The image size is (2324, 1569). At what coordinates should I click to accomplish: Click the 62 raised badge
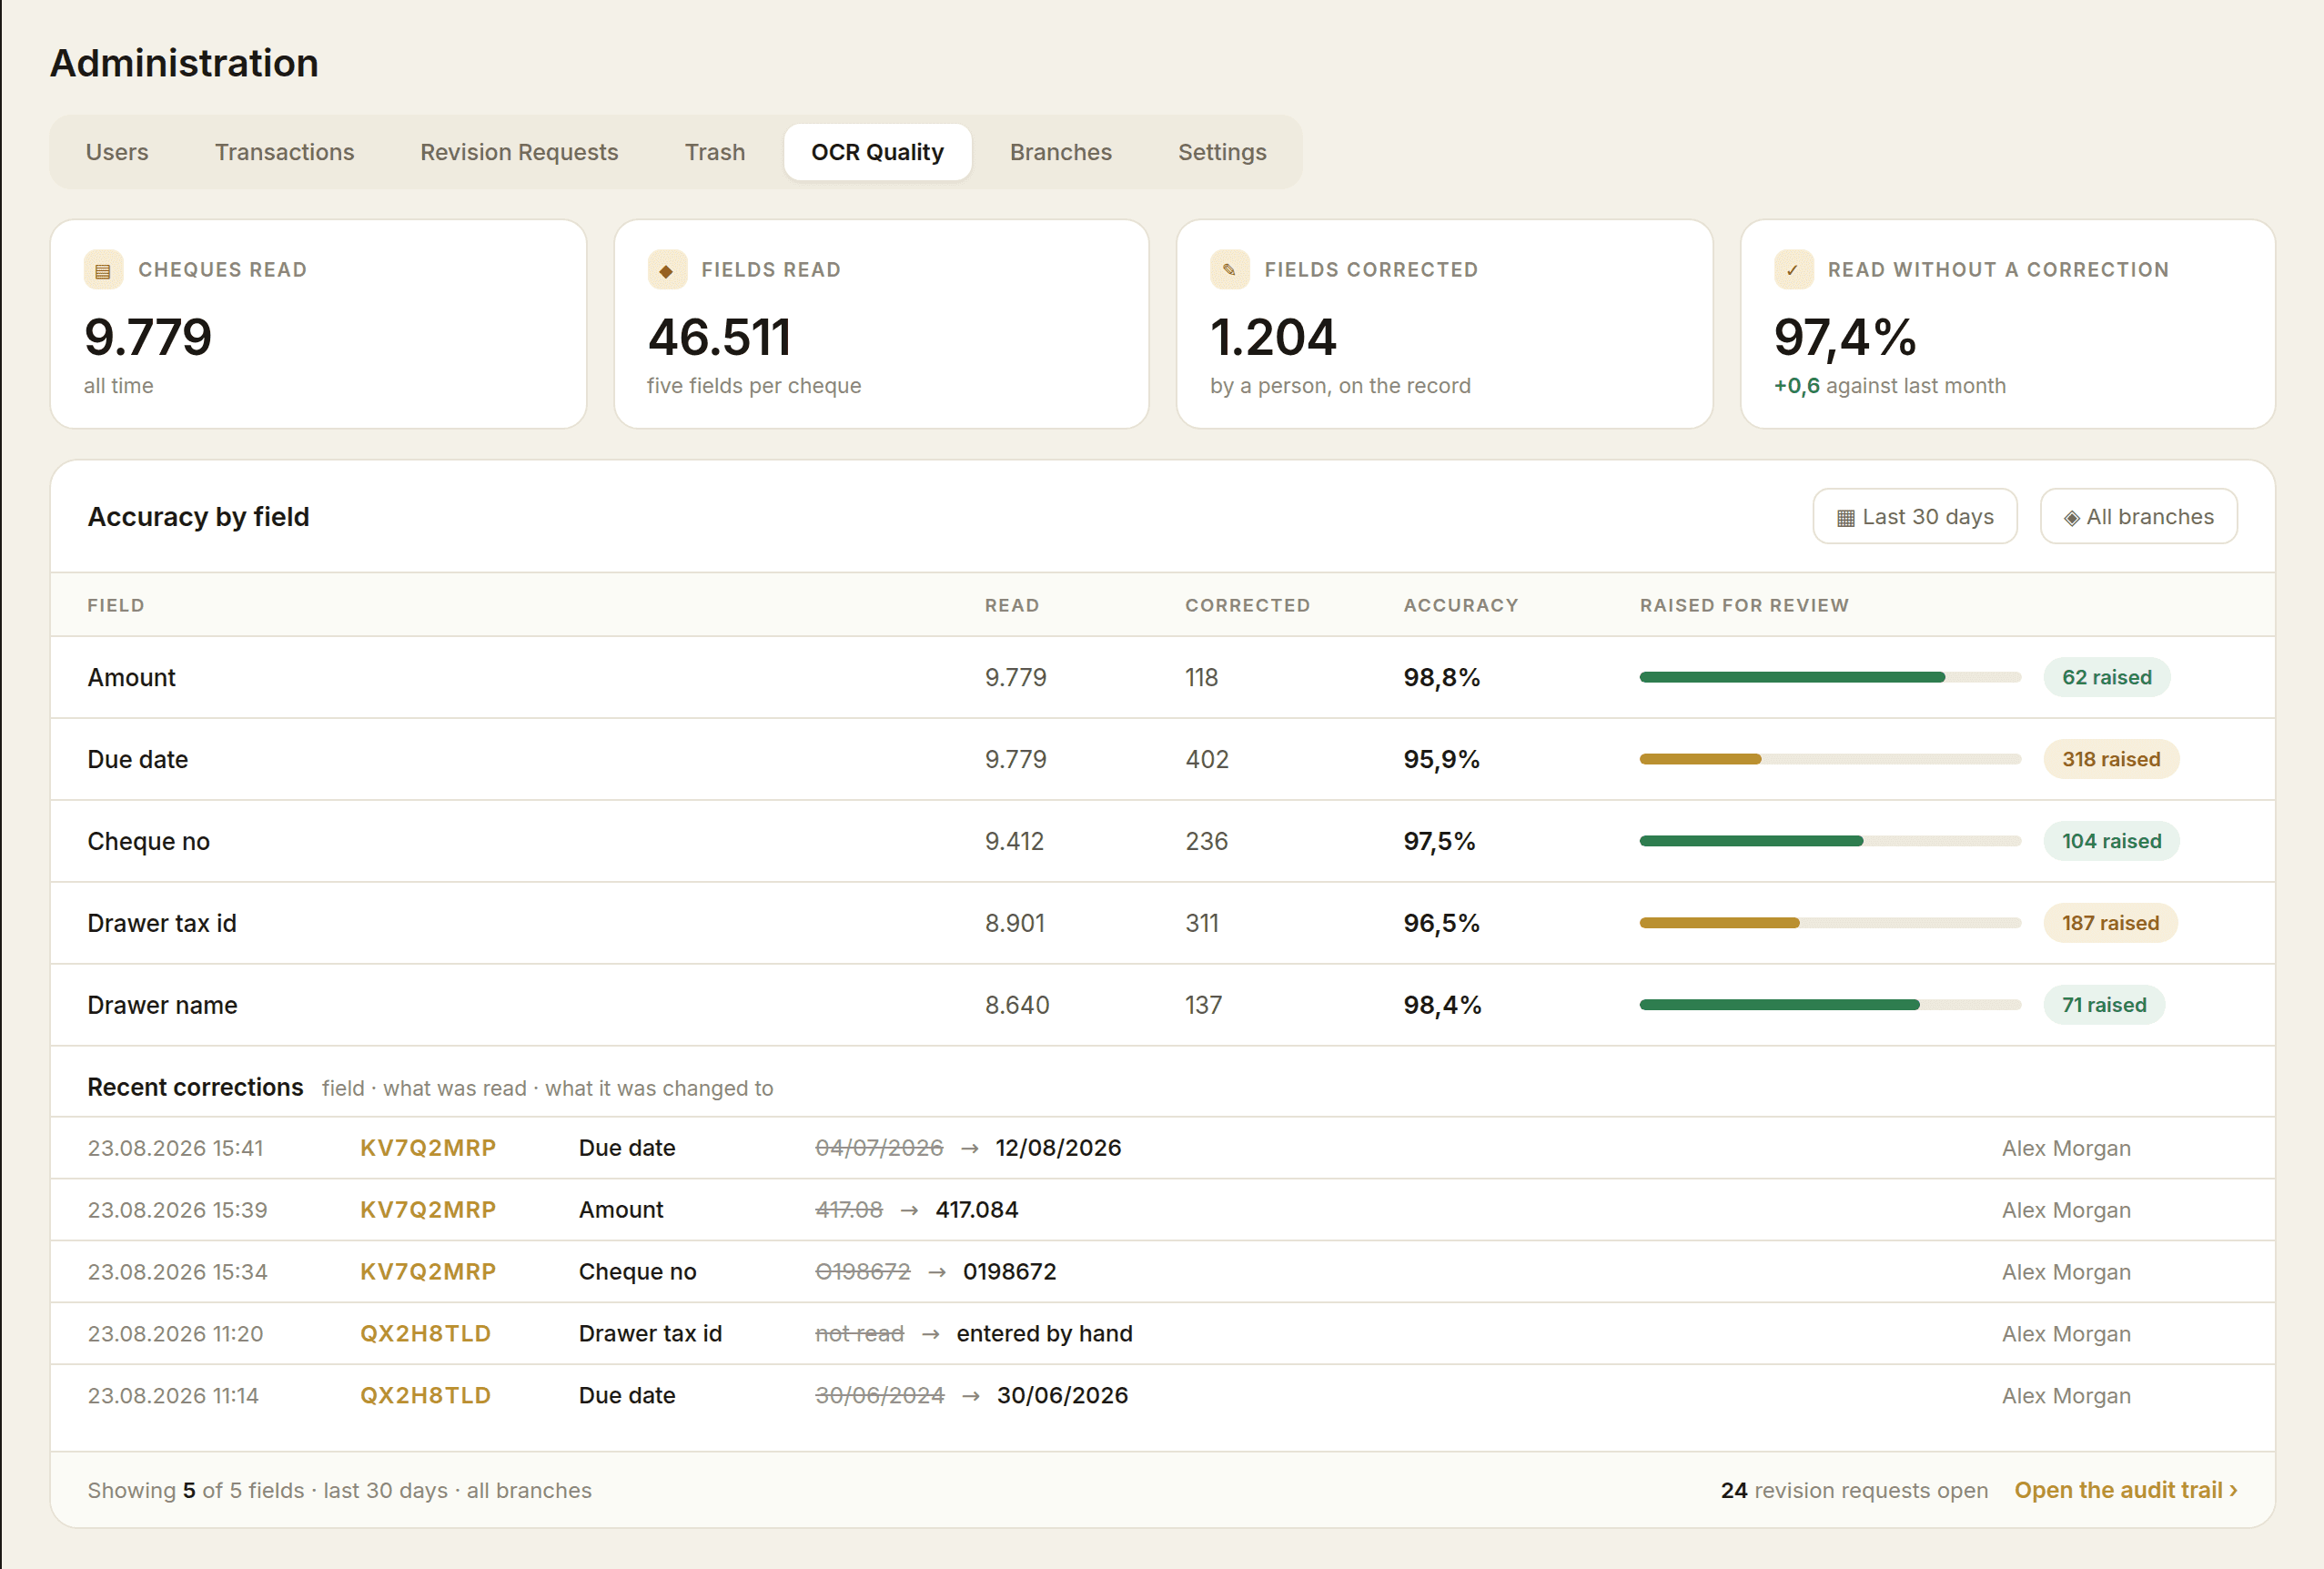[2106, 678]
